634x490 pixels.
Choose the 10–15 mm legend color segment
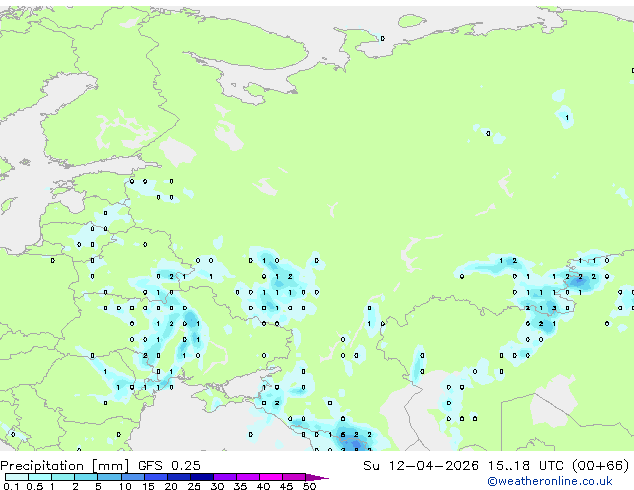[132, 477]
